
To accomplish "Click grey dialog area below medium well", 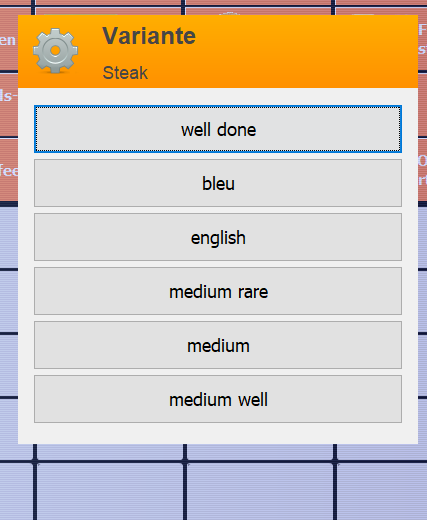I will pos(218,433).
